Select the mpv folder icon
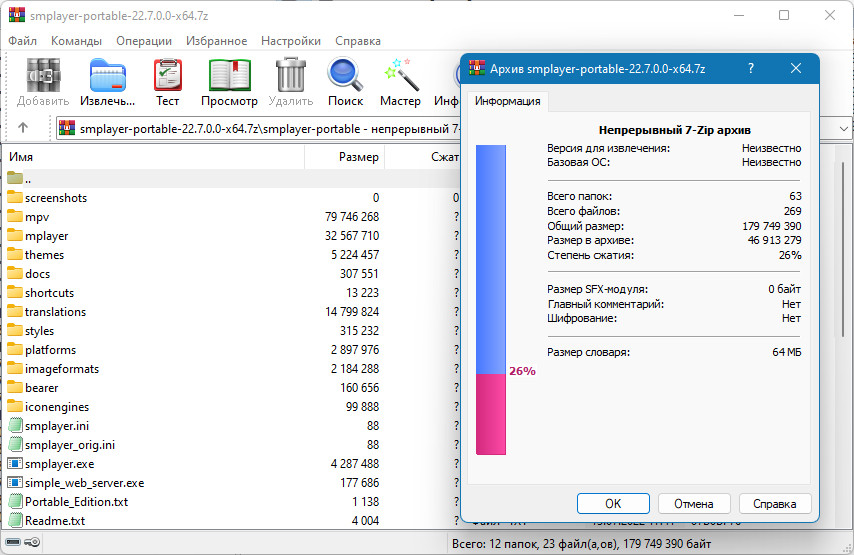854x555 pixels. 15,216
